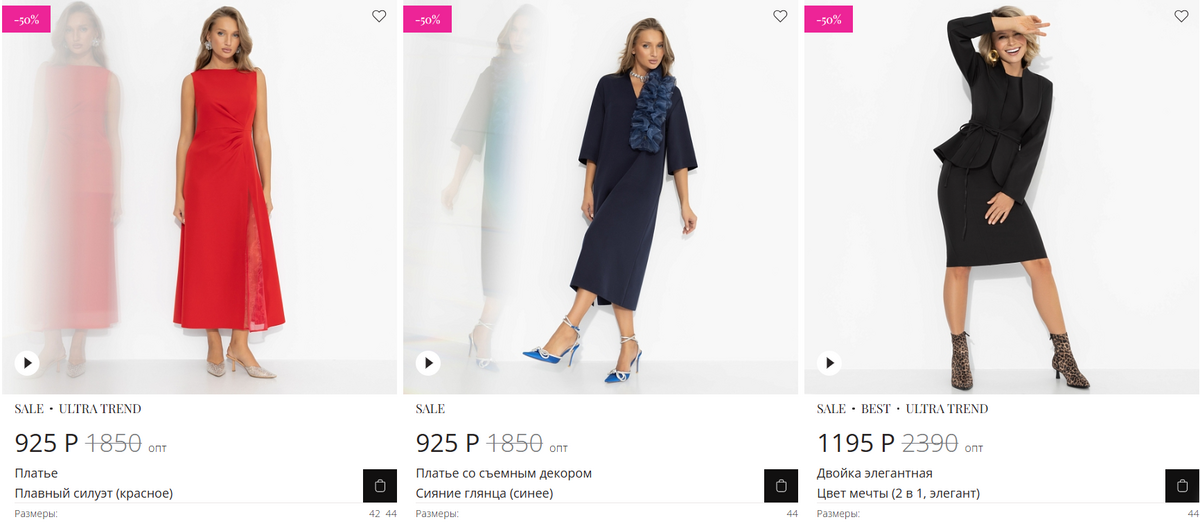Open navy dress product image
The width and height of the screenshot is (1200, 524).
[600, 200]
